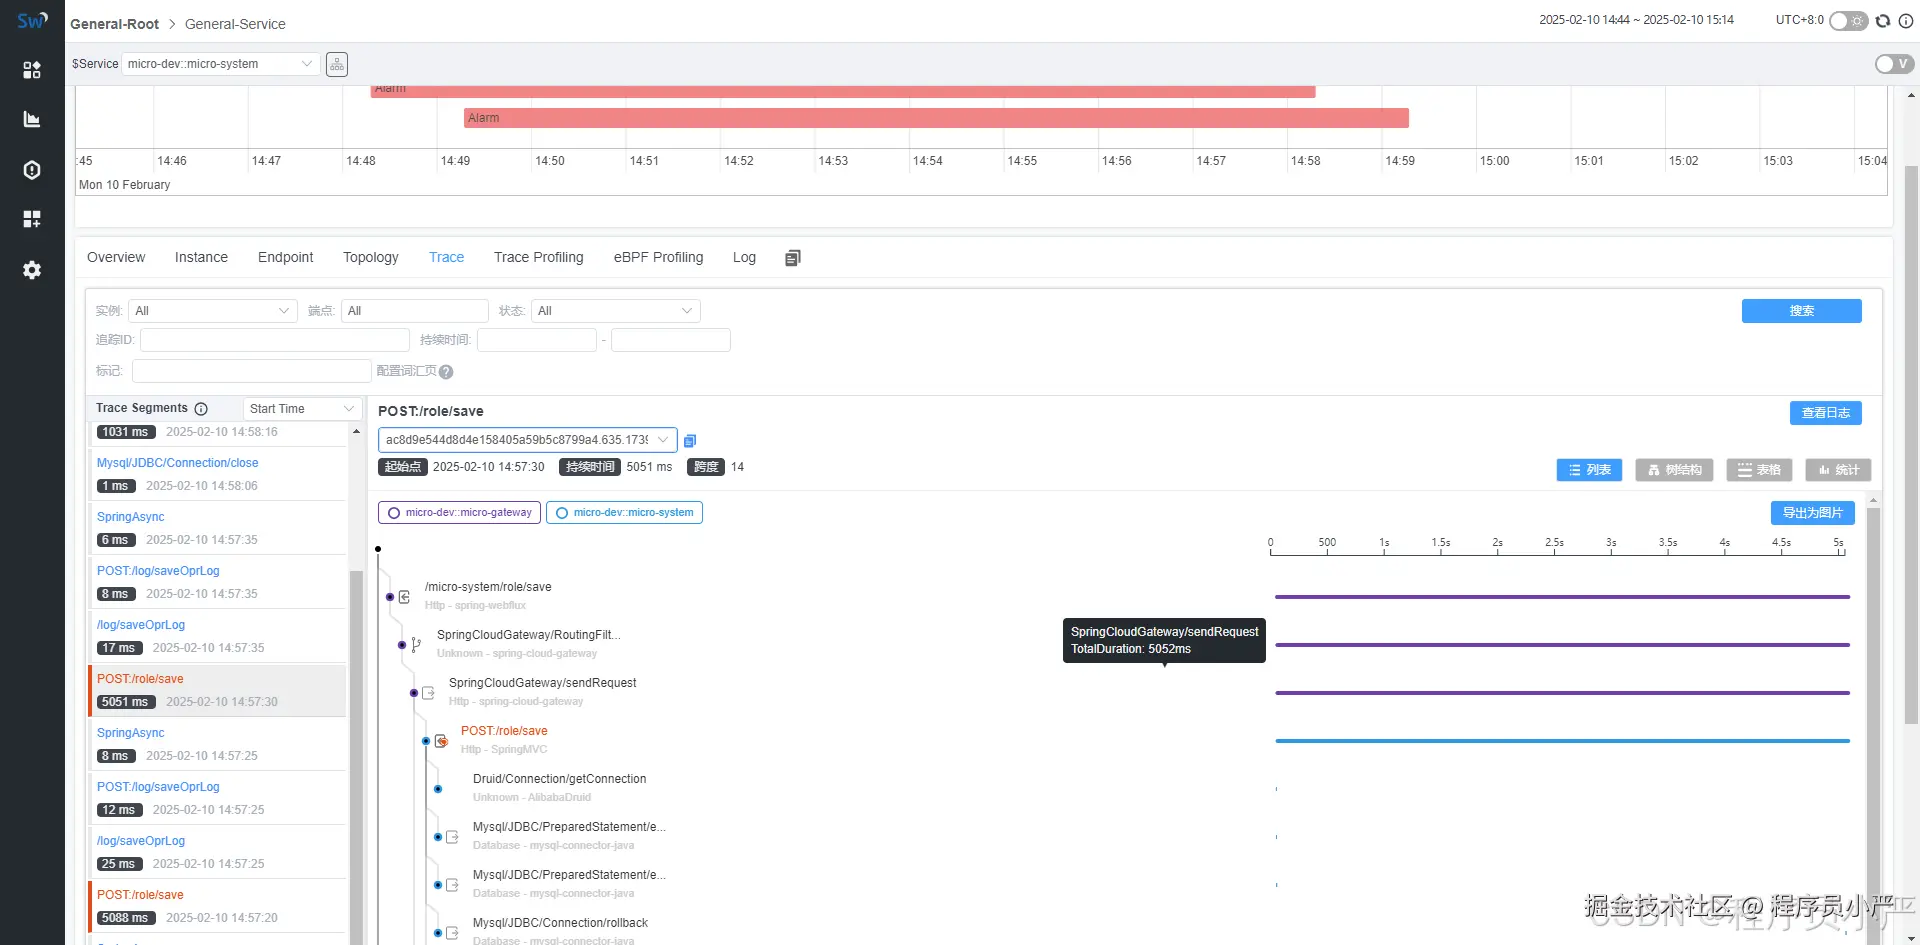Screen dimensions: 1920x945
Task: Click the page vertical scrollbar thumb
Action: (1911, 444)
